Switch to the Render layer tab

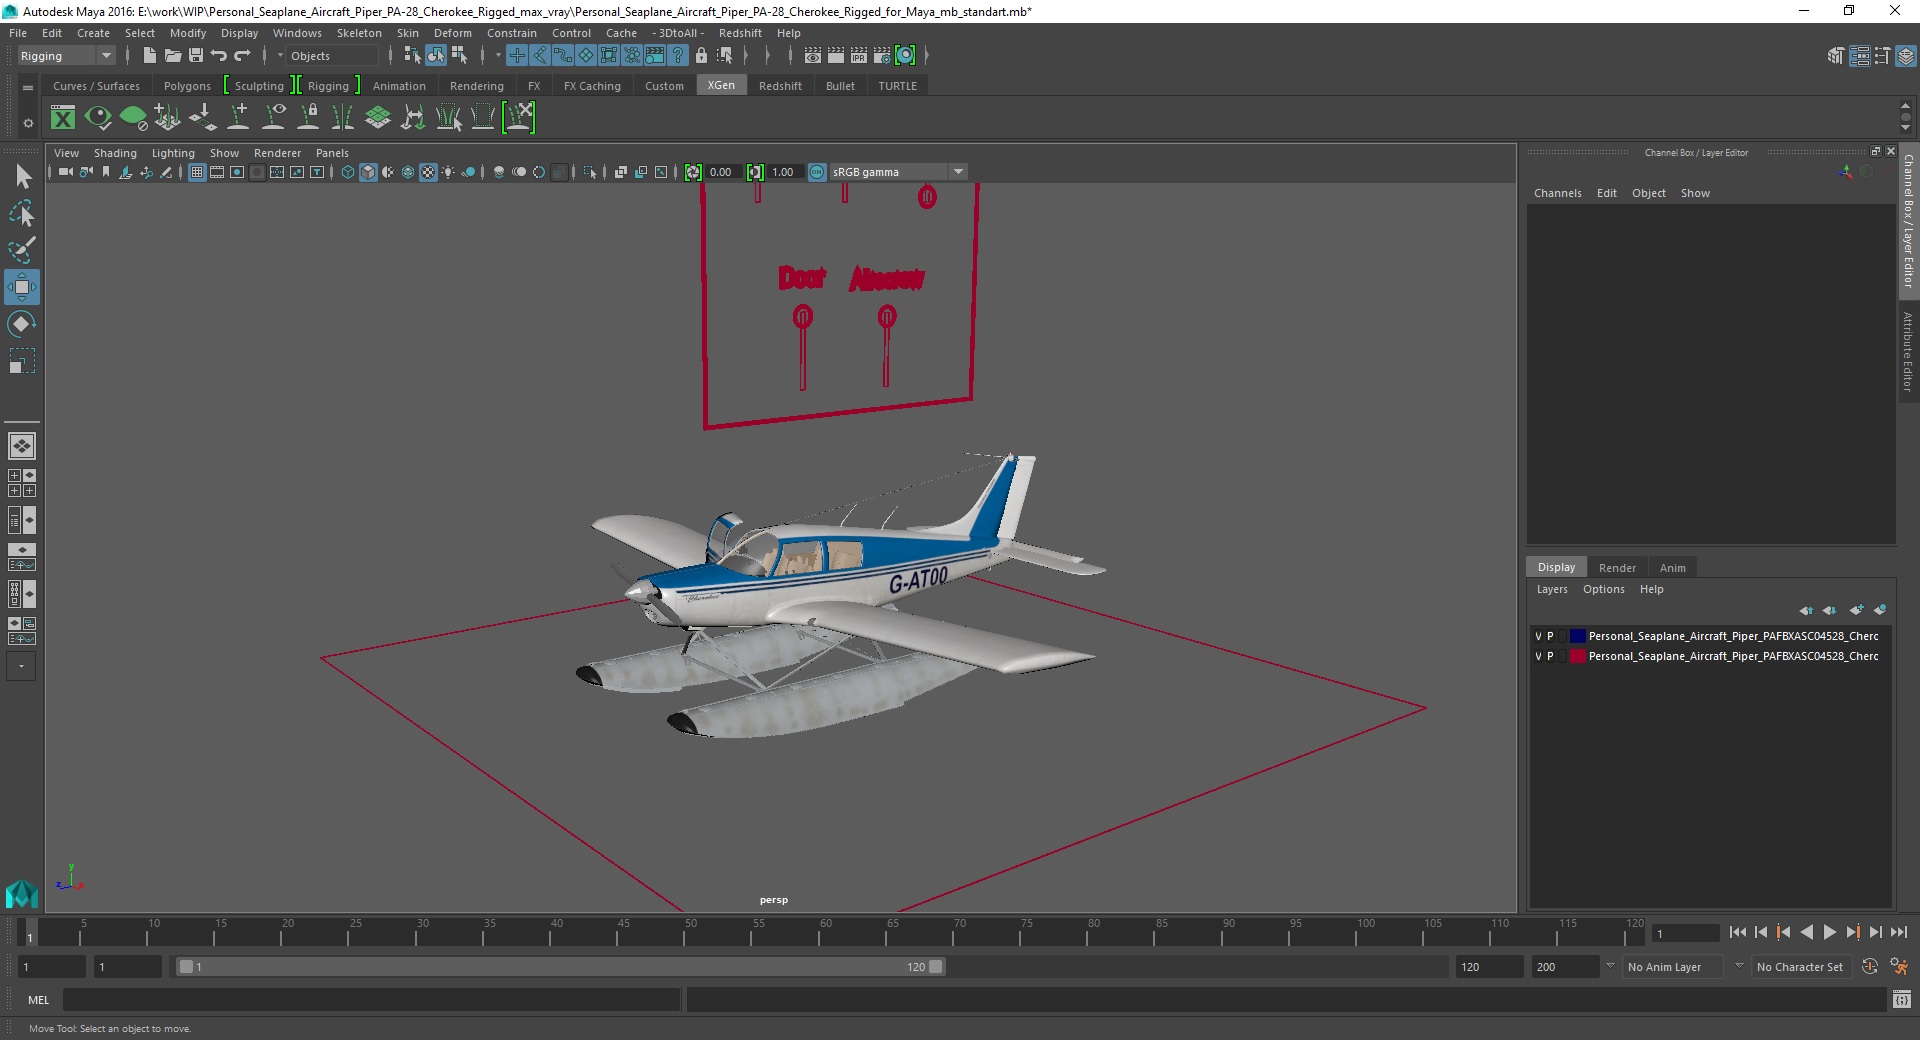(1617, 568)
